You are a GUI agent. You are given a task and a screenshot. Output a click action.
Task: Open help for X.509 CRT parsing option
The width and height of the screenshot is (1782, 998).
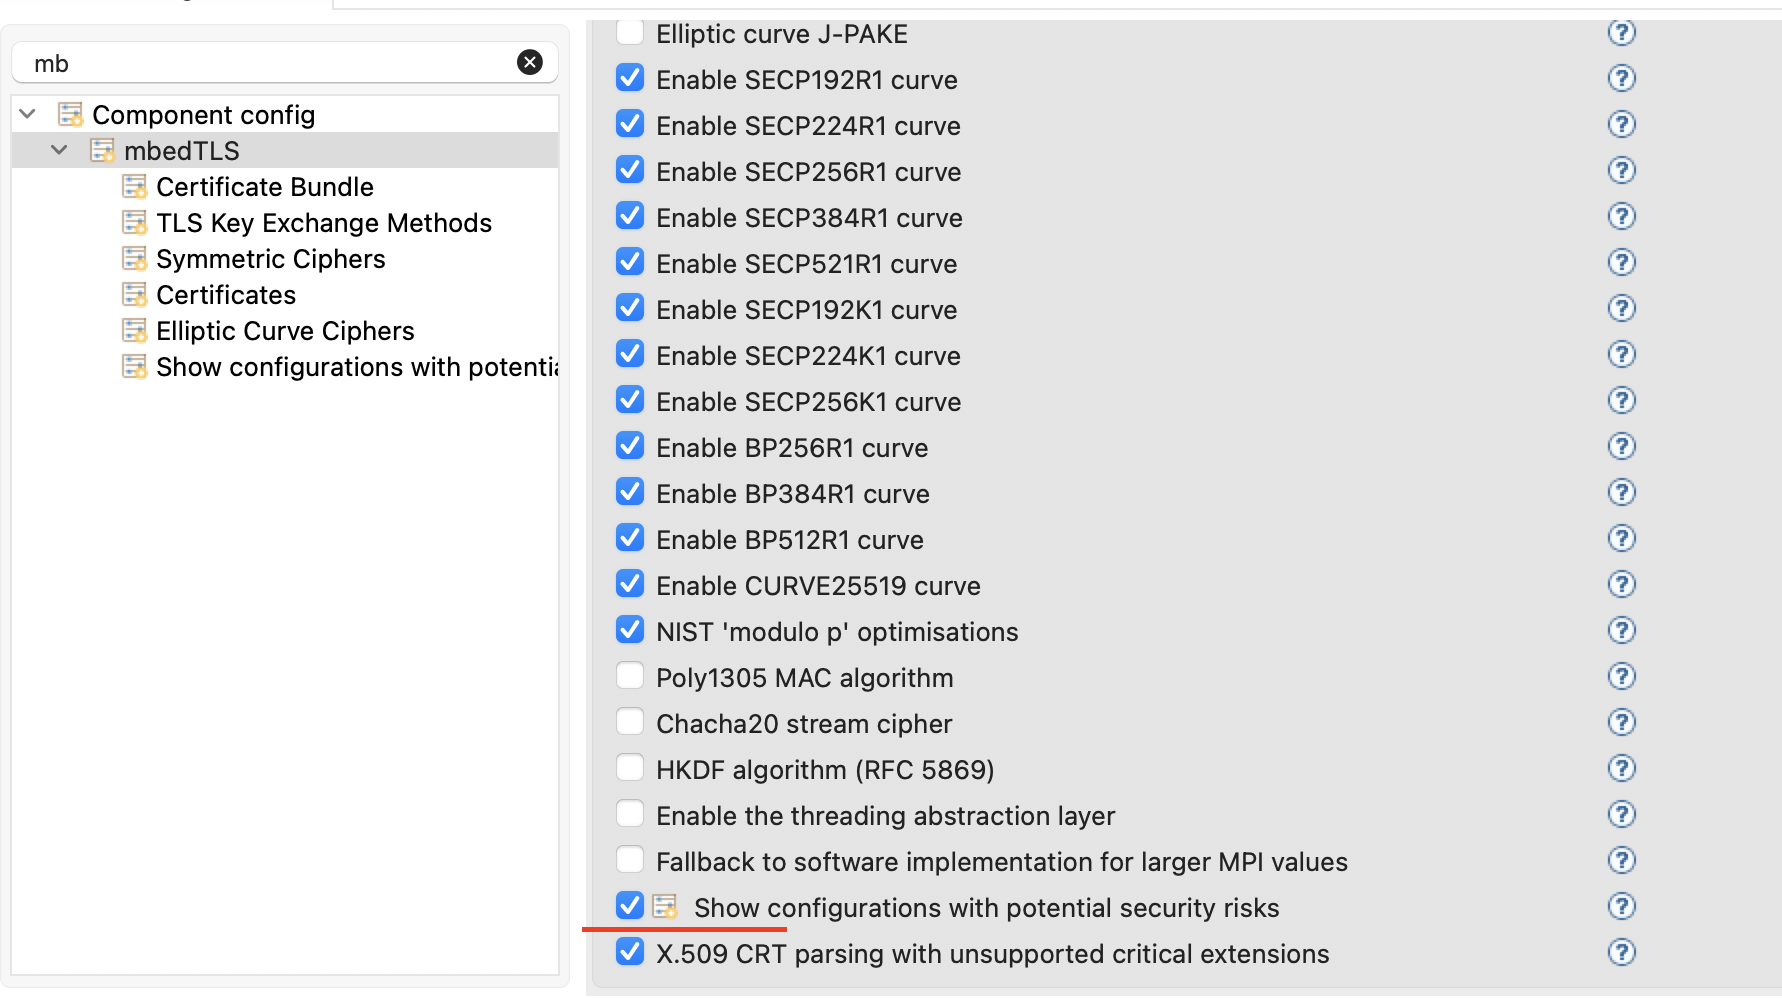[x=1621, y=952]
